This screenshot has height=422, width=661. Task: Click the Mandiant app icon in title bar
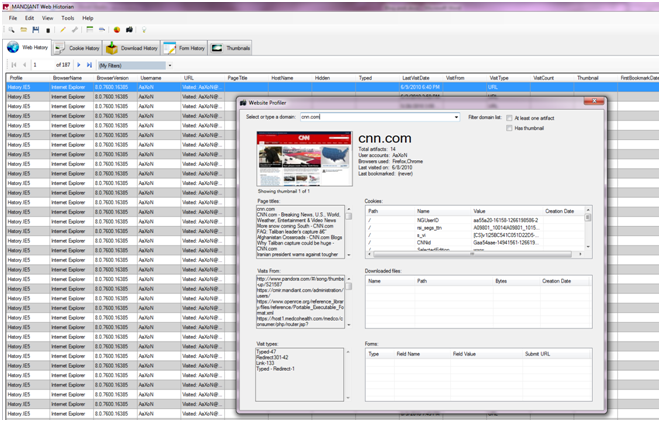6,7
